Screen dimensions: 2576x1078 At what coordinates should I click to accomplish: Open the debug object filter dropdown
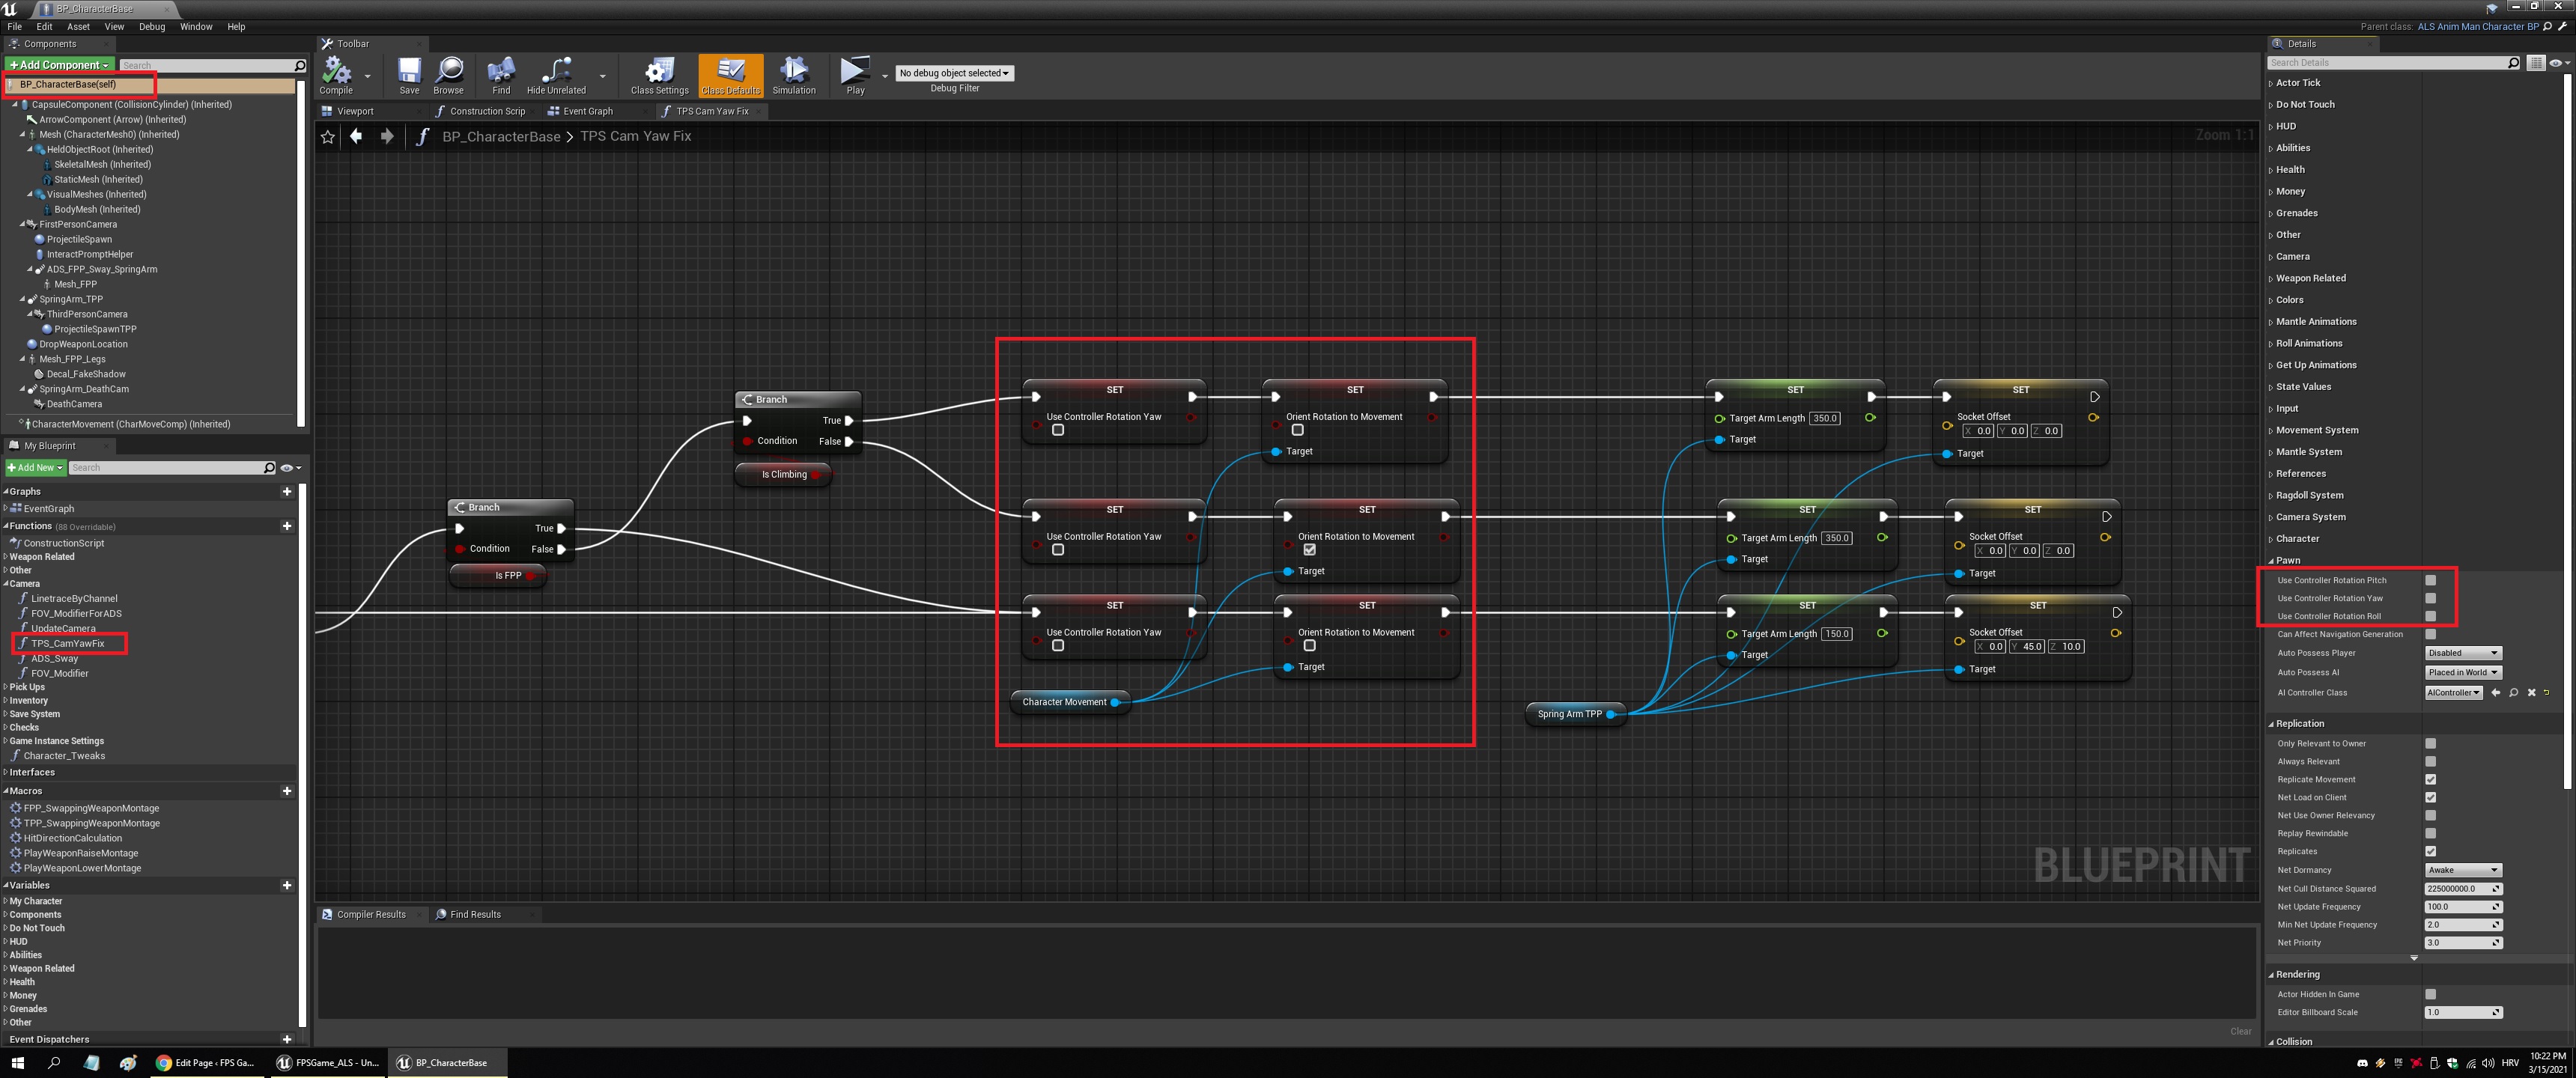954,73
